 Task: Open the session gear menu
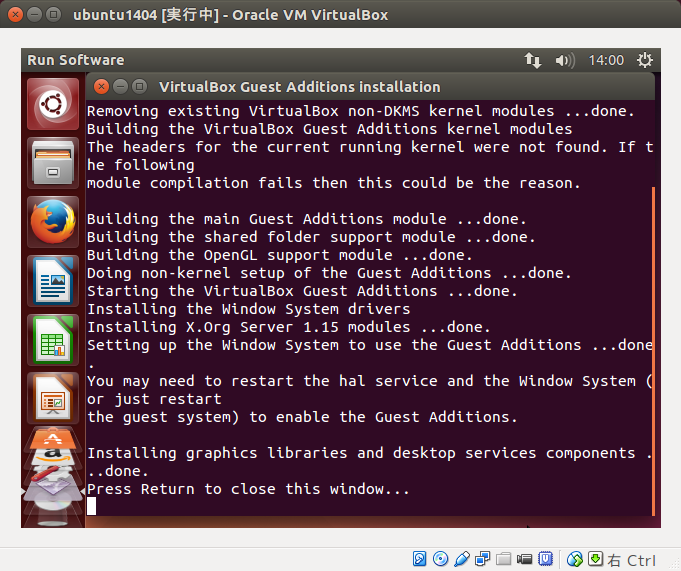click(645, 60)
